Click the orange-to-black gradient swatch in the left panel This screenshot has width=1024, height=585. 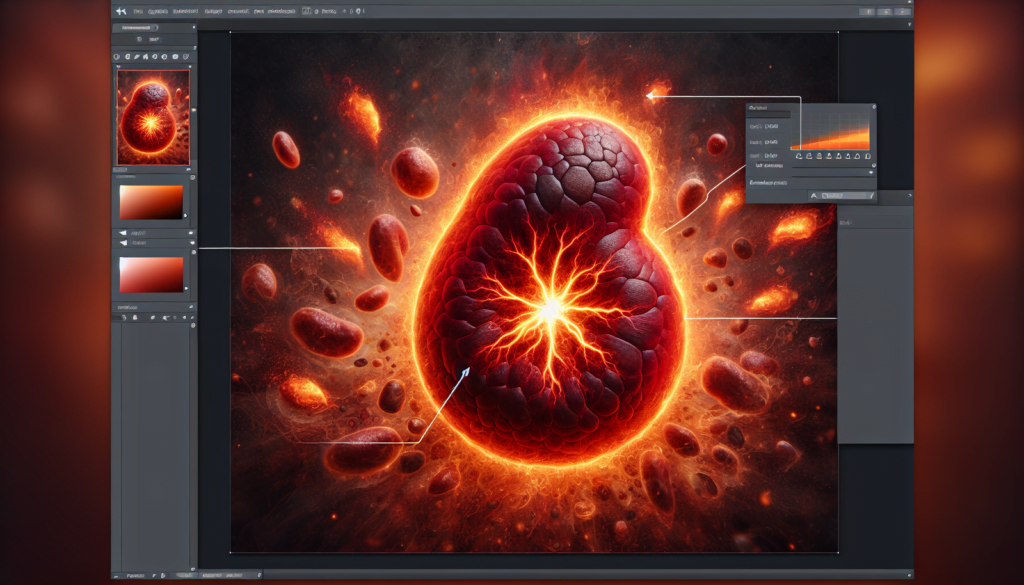151,202
